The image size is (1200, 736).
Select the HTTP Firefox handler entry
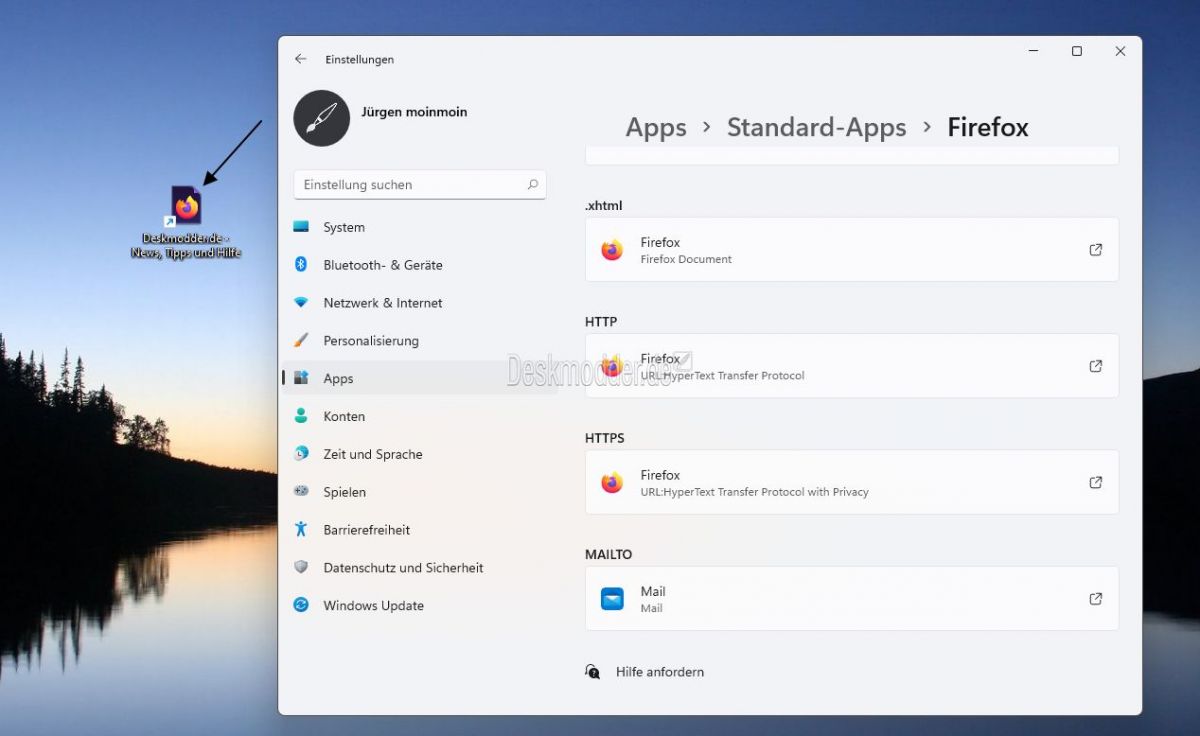coord(850,366)
